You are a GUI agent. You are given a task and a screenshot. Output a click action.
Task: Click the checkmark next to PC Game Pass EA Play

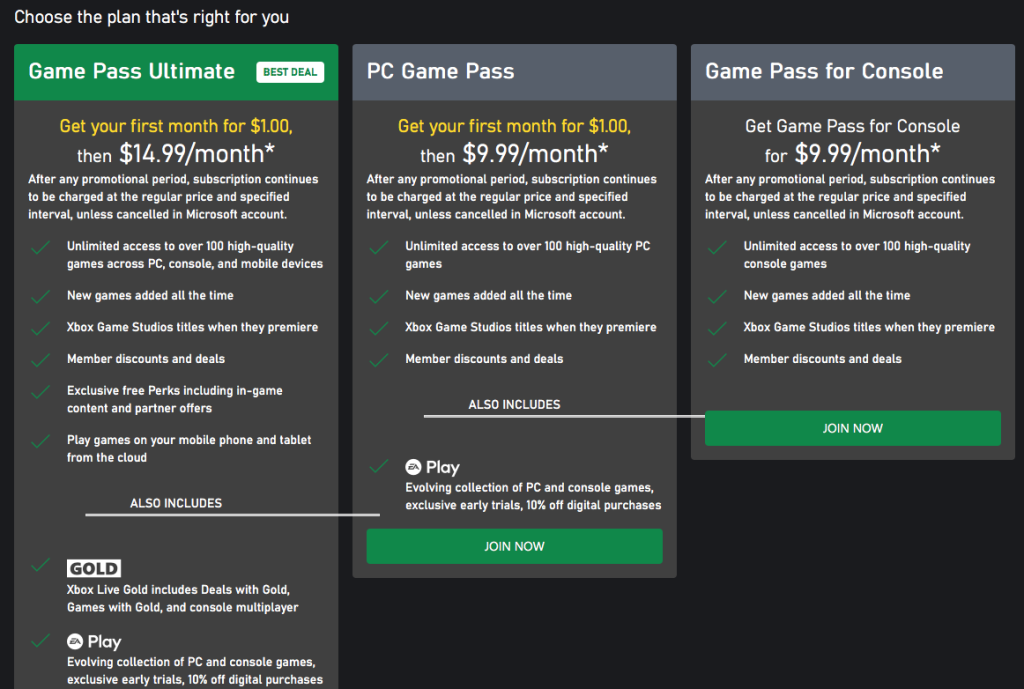tap(379, 466)
